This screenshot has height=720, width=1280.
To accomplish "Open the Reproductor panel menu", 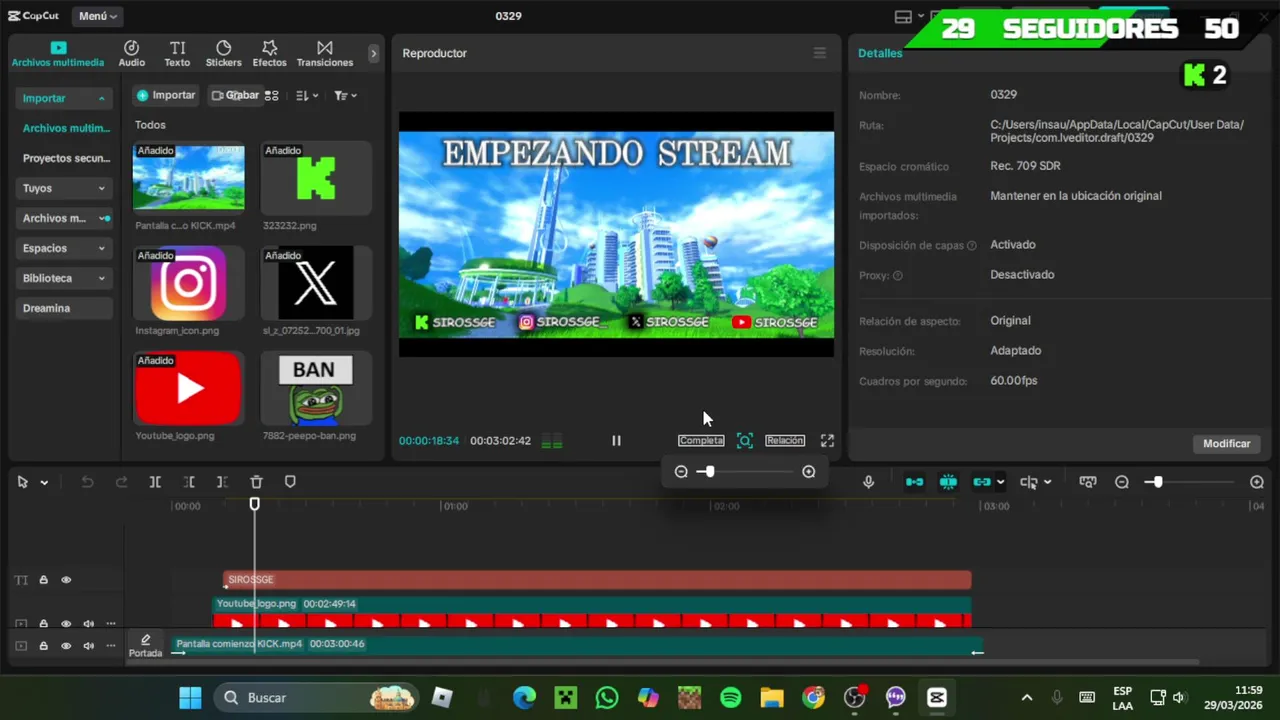I will click(820, 53).
